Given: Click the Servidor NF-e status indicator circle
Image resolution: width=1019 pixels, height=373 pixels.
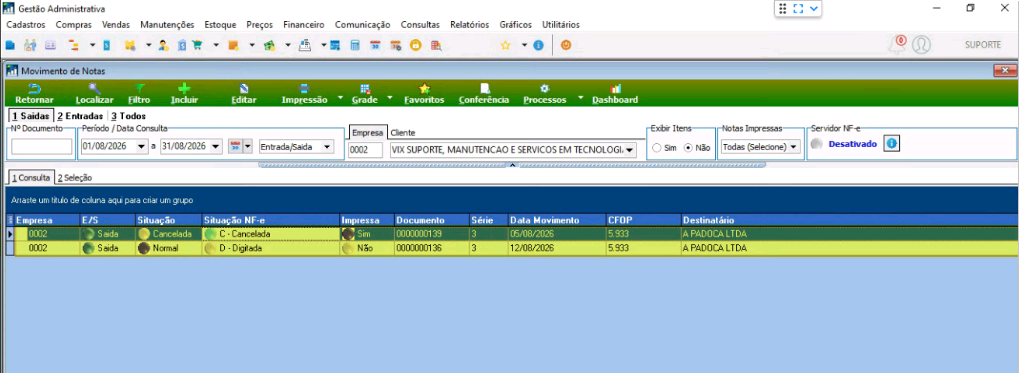Looking at the screenshot, I should tap(816, 144).
